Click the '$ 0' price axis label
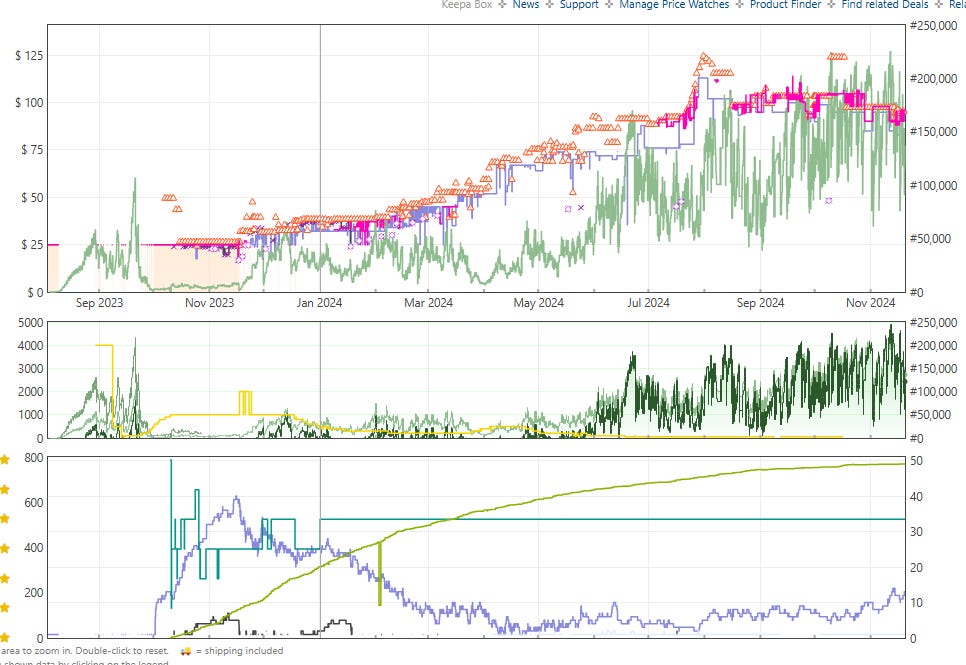 [35, 292]
